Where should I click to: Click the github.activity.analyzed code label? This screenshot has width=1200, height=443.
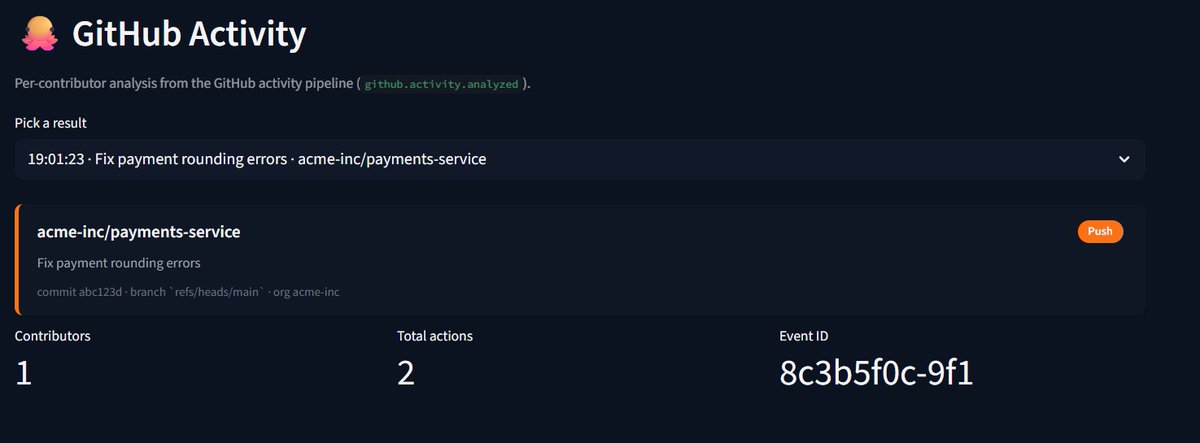pos(441,84)
